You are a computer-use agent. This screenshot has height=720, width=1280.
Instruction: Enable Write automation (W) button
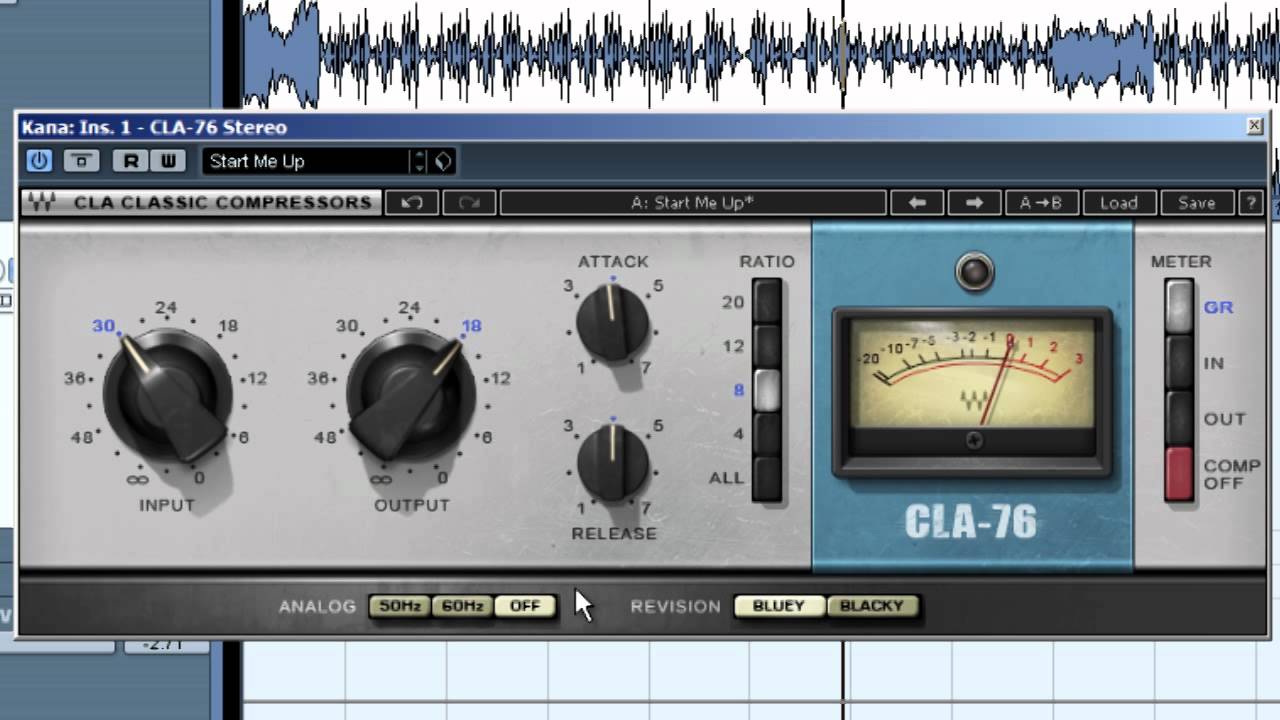168,161
